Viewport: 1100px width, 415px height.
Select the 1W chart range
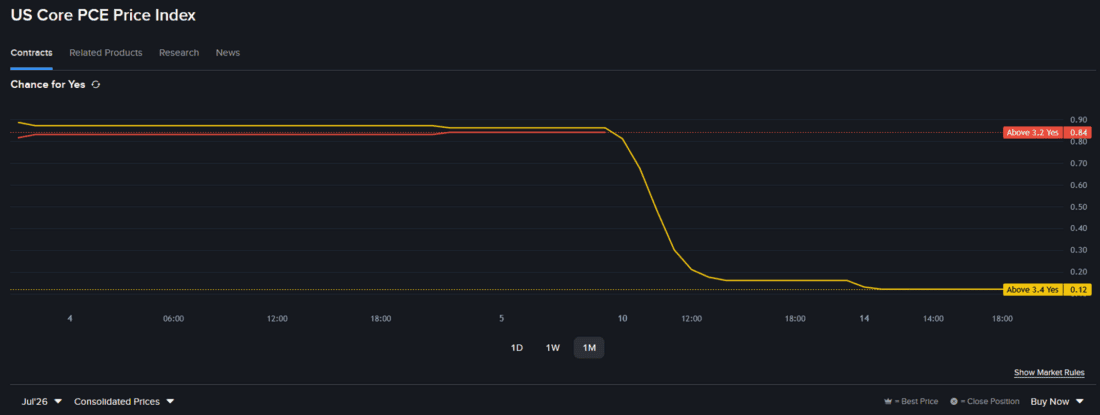click(x=553, y=348)
